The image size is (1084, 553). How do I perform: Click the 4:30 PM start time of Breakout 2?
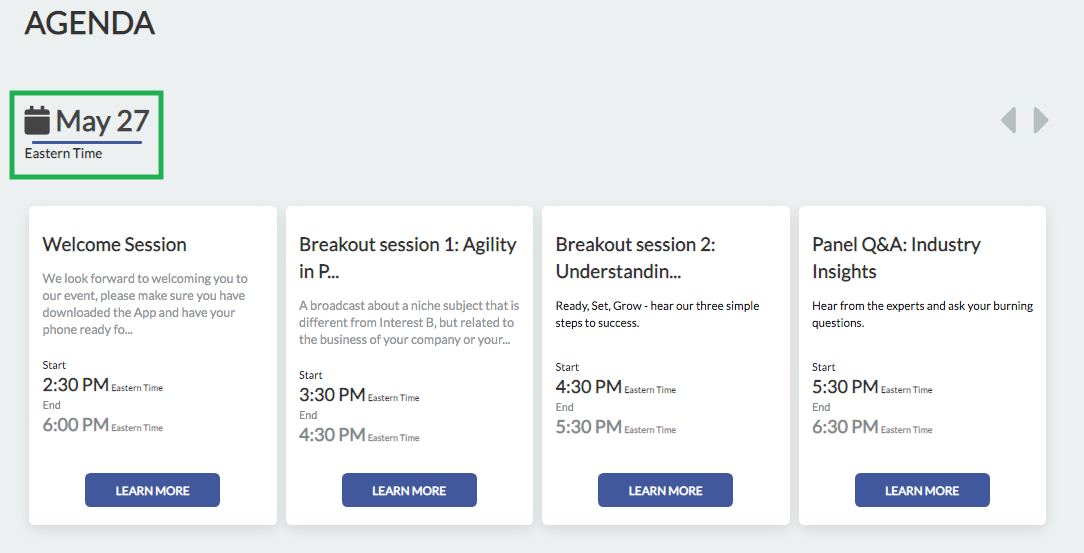point(588,387)
